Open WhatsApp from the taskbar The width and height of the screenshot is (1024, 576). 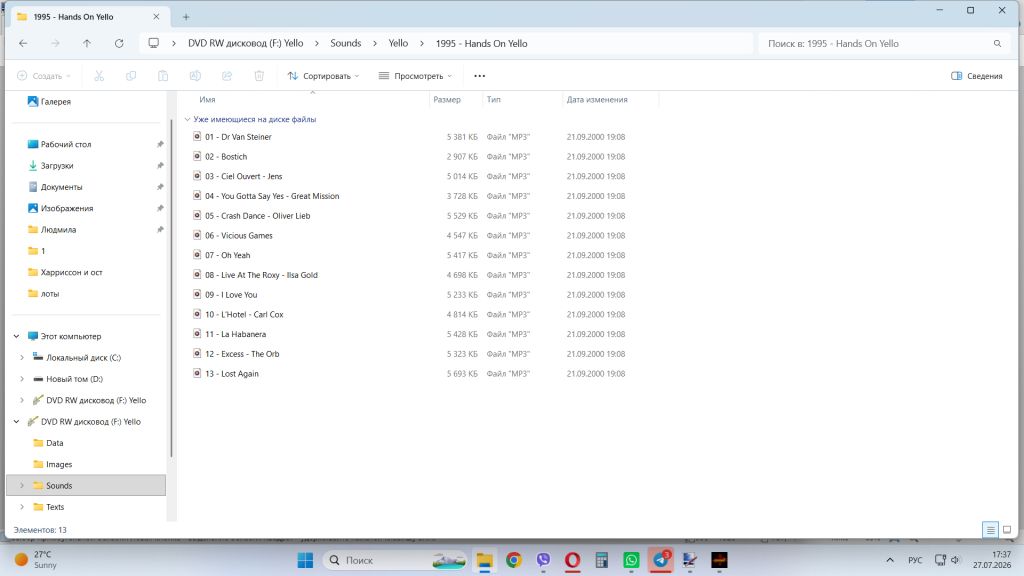(631, 560)
